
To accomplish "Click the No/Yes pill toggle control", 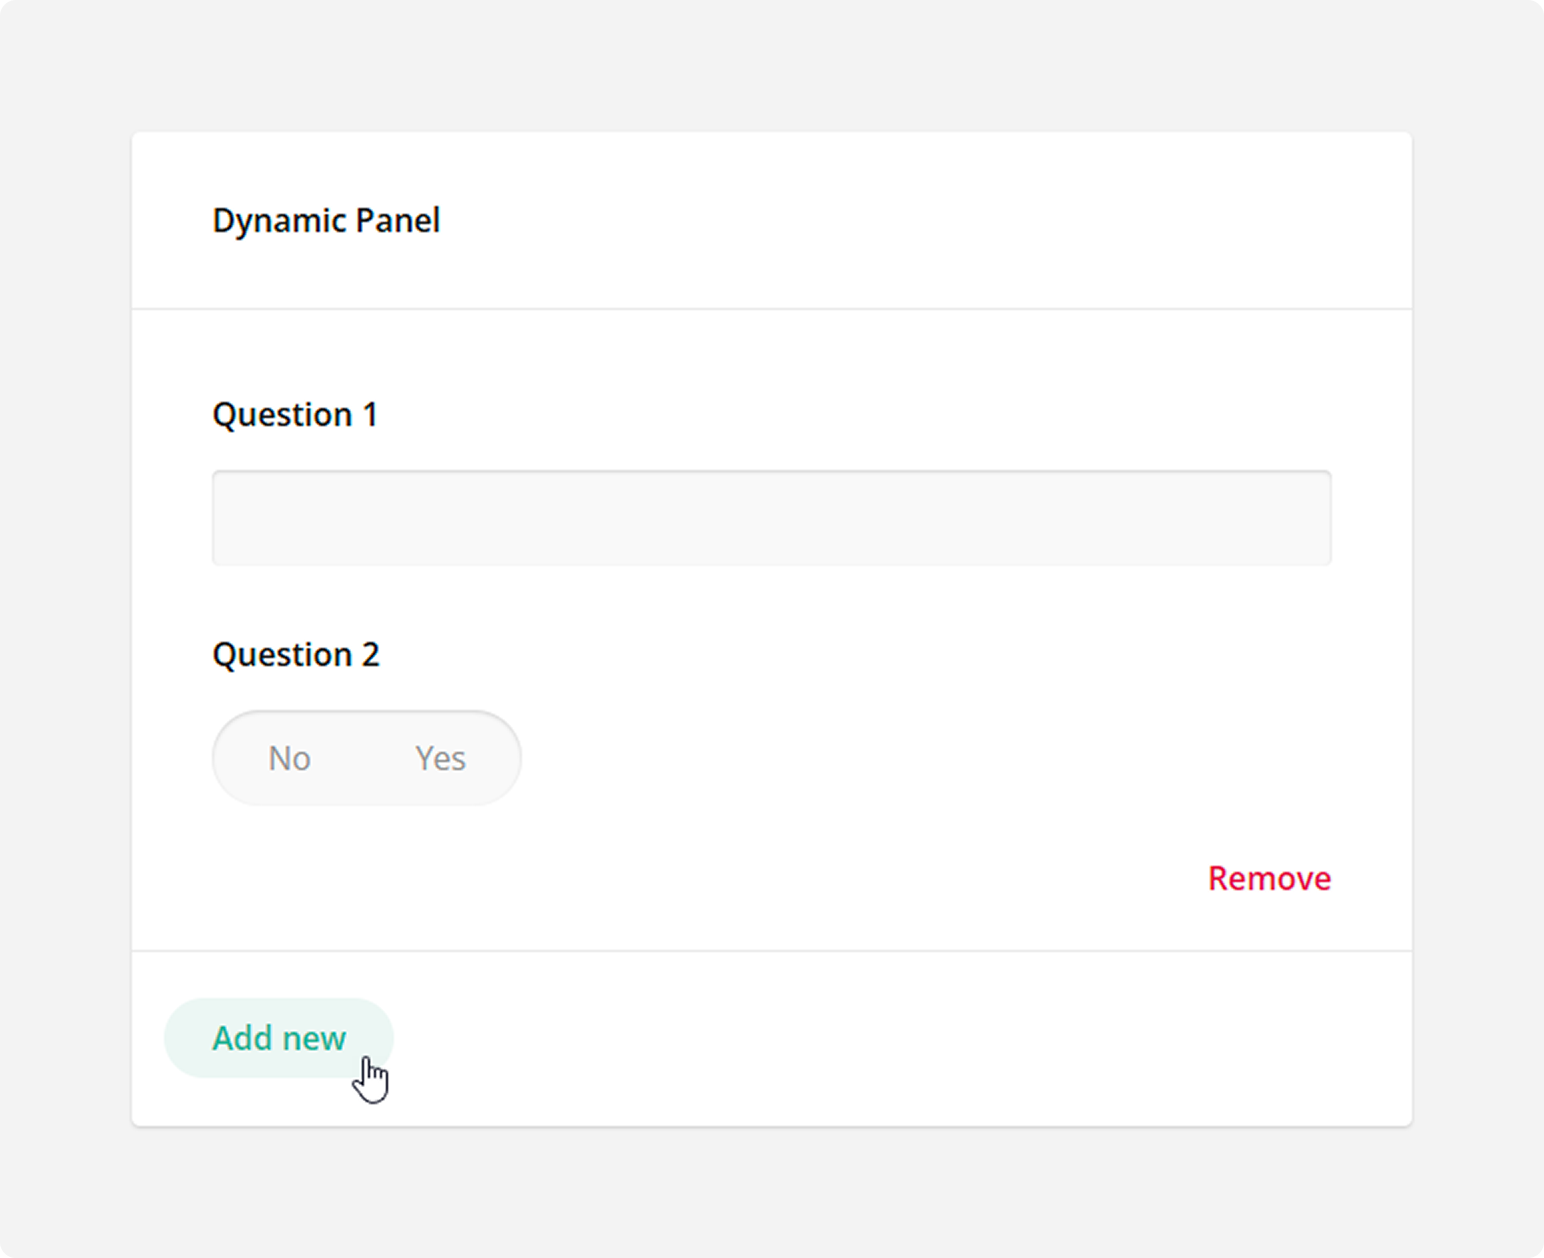I will [366, 758].
